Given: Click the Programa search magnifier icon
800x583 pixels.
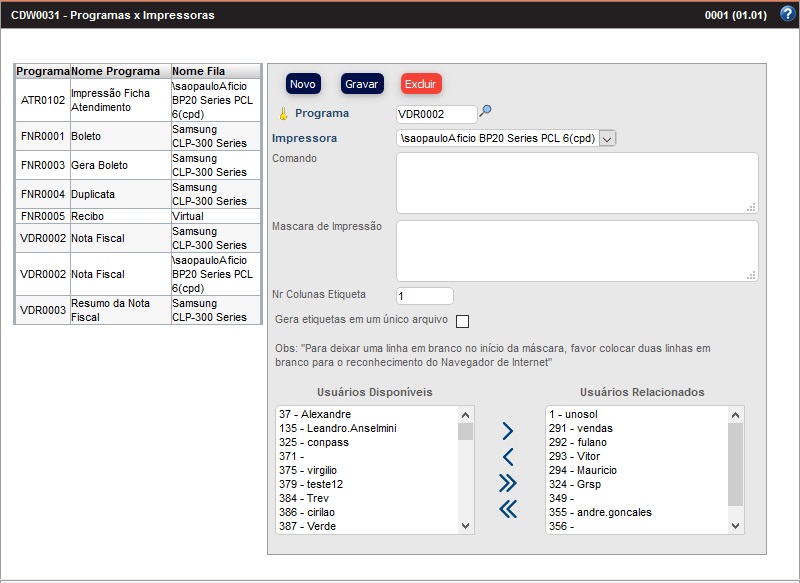Looking at the screenshot, I should click(486, 112).
